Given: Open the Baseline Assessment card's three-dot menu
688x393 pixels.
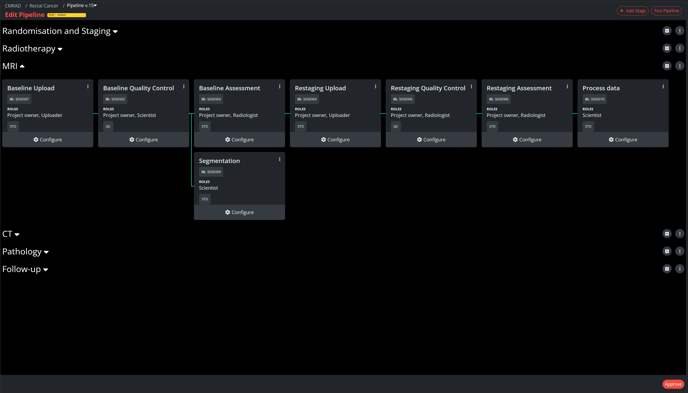Looking at the screenshot, I should click(x=280, y=86).
